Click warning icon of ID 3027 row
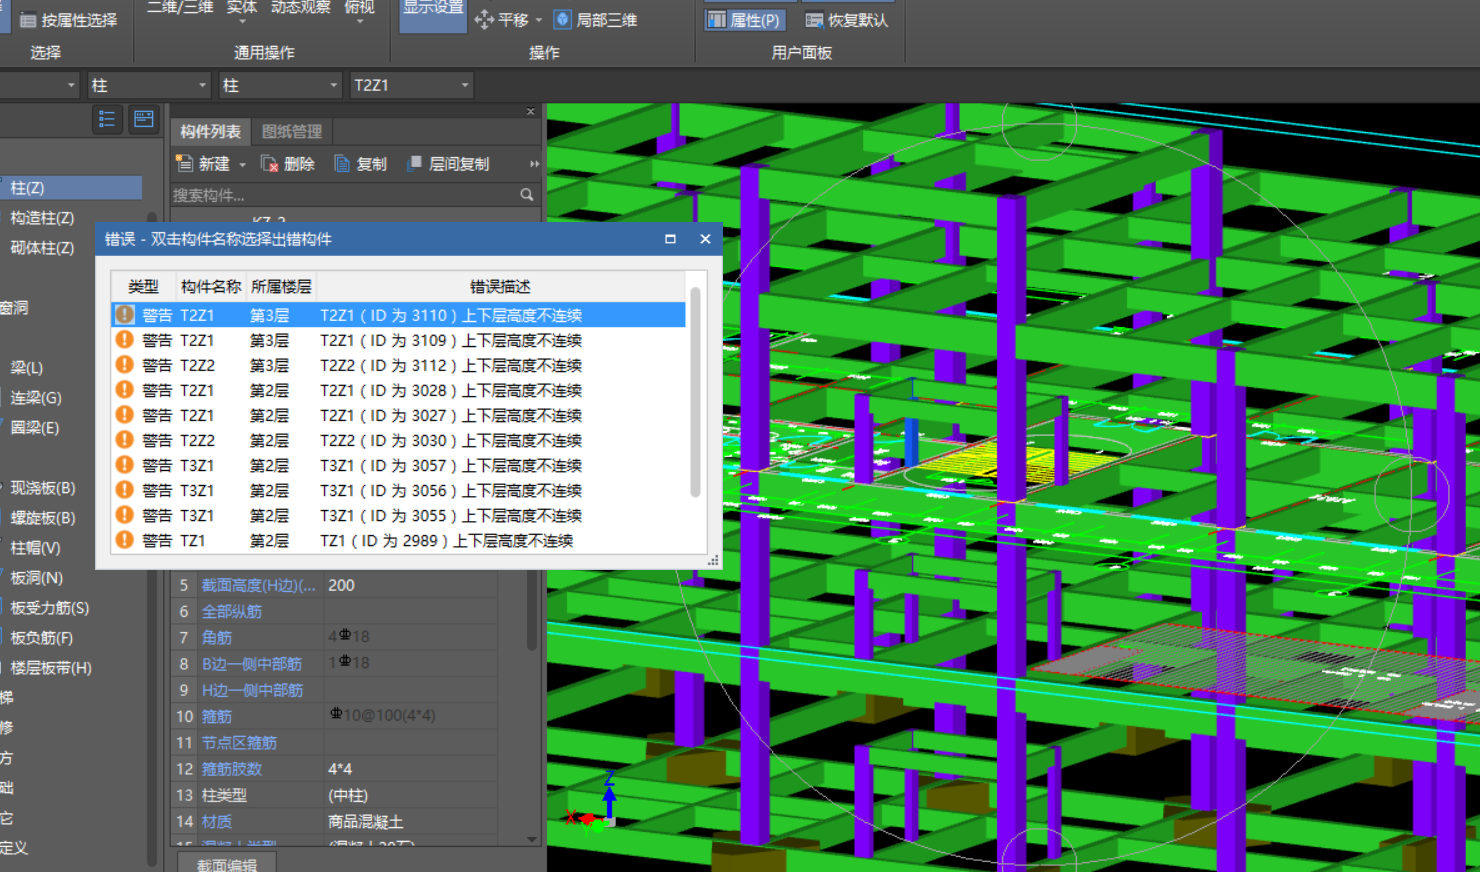This screenshot has height=872, width=1480. click(x=125, y=414)
